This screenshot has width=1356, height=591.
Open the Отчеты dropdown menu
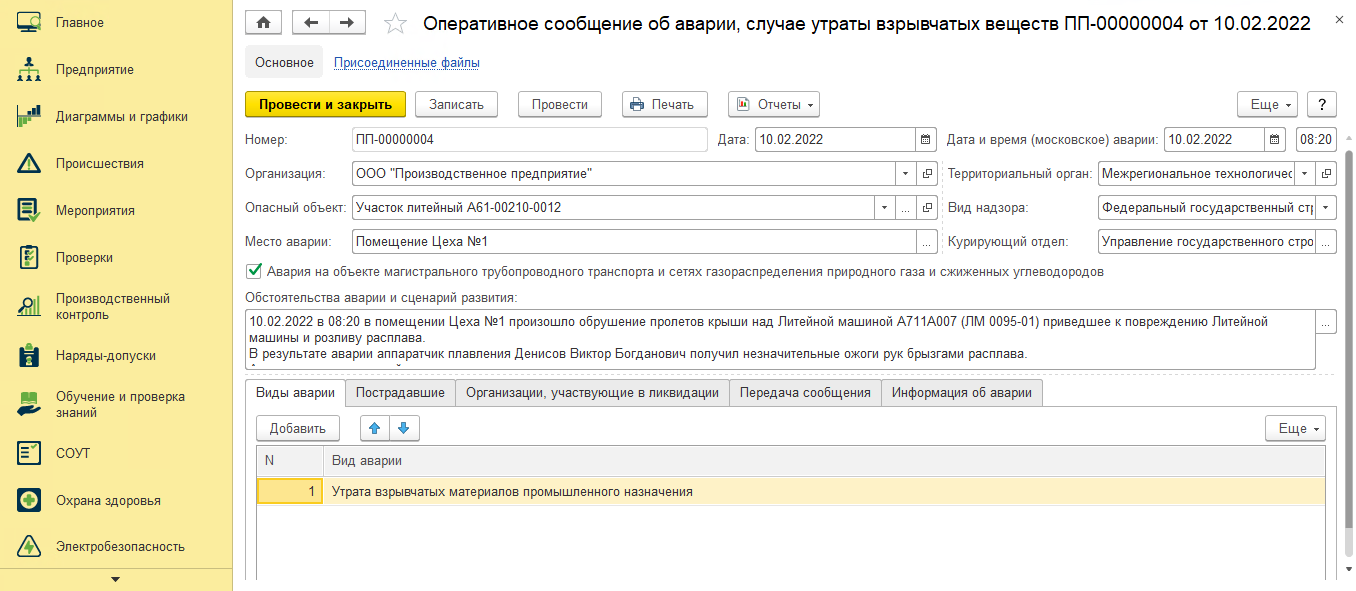(x=774, y=104)
